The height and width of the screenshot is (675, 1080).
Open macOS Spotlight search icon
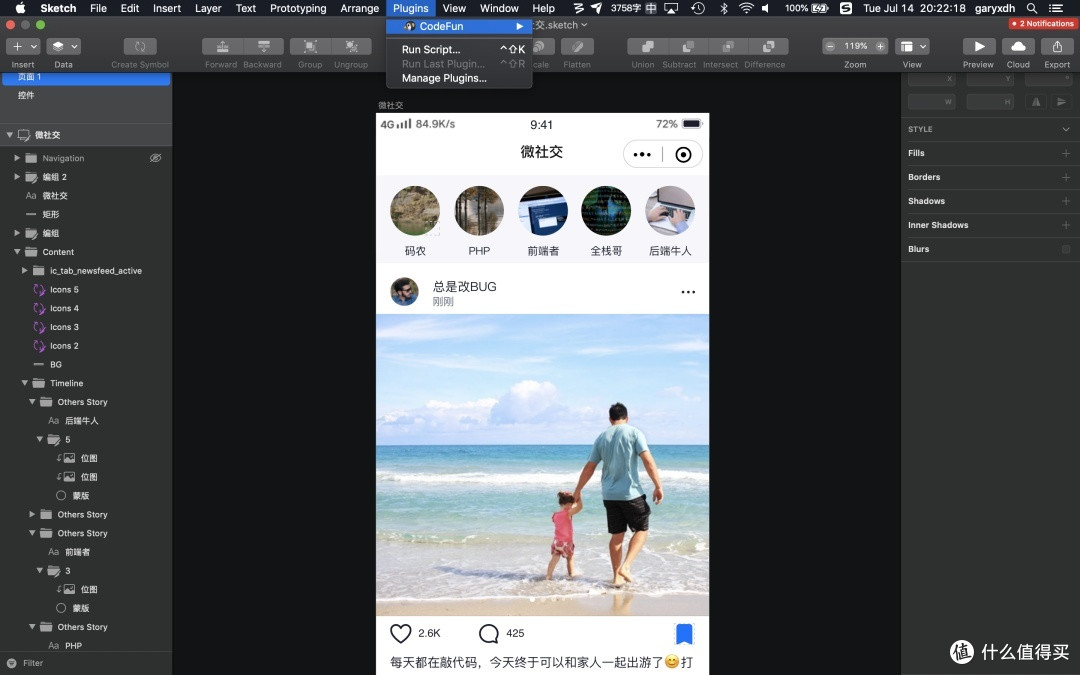[x=1031, y=8]
